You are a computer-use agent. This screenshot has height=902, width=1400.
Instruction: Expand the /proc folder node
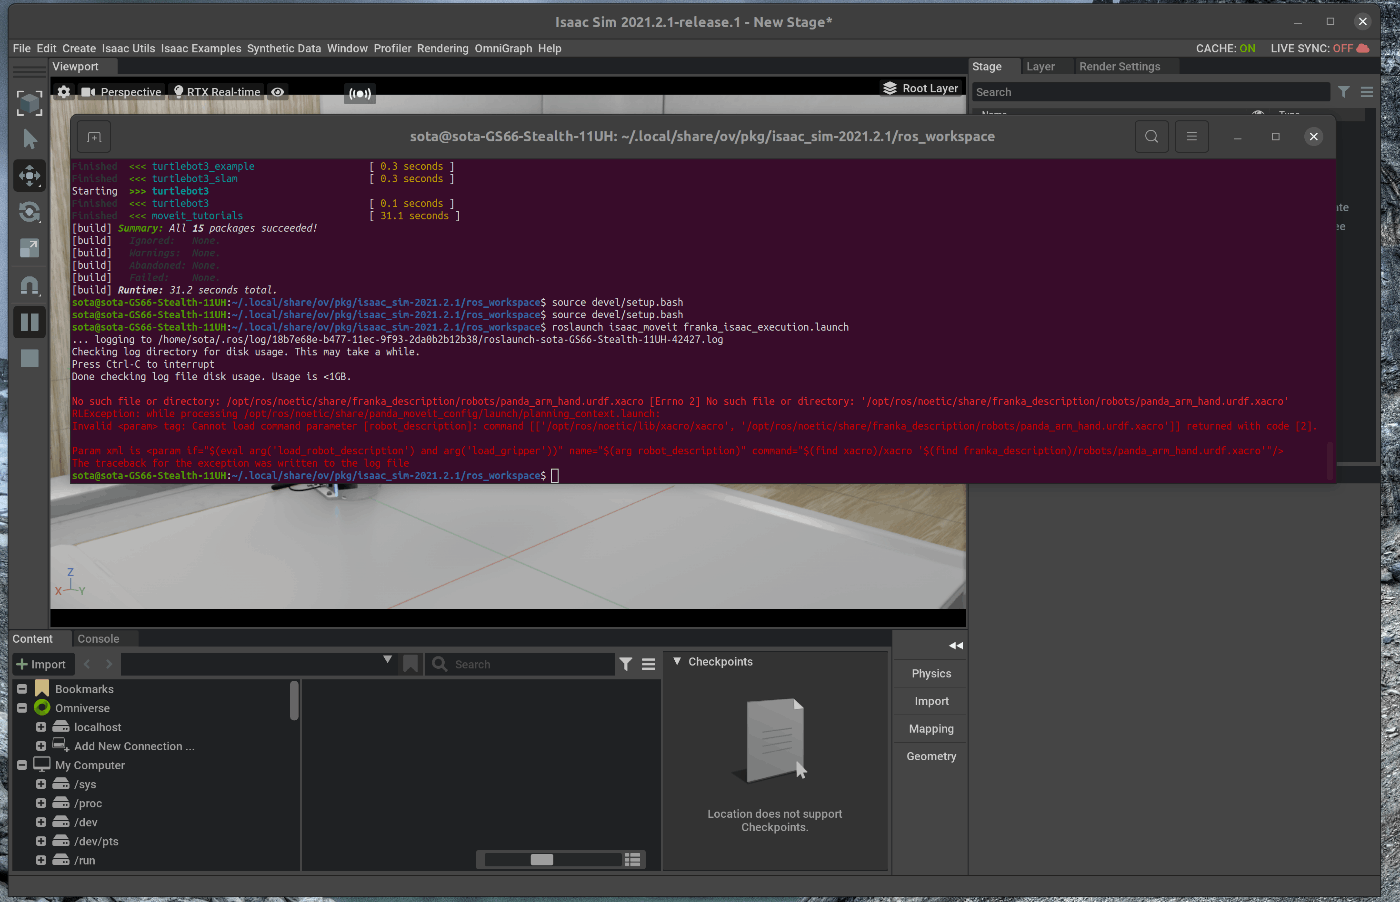(x=41, y=803)
